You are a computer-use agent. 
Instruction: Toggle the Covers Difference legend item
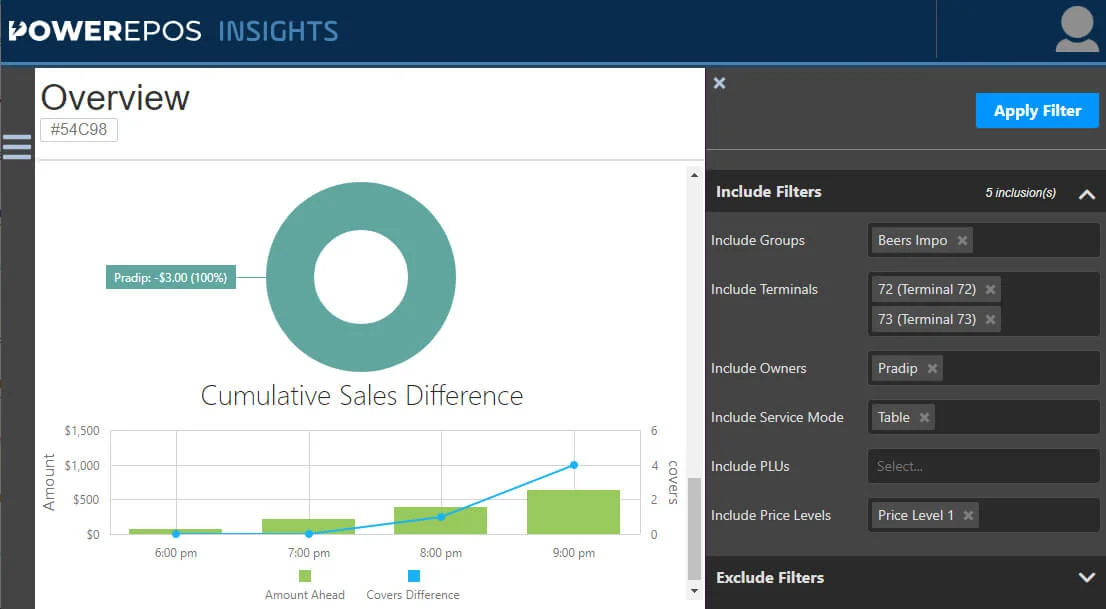pos(413,586)
